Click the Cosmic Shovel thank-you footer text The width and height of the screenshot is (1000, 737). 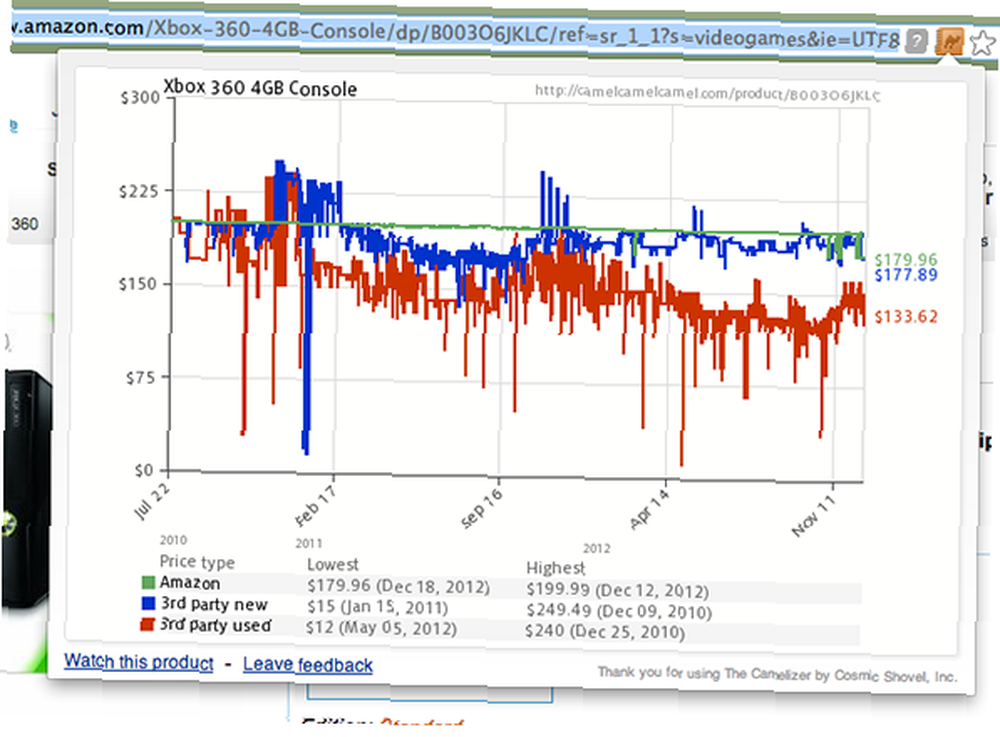point(777,674)
